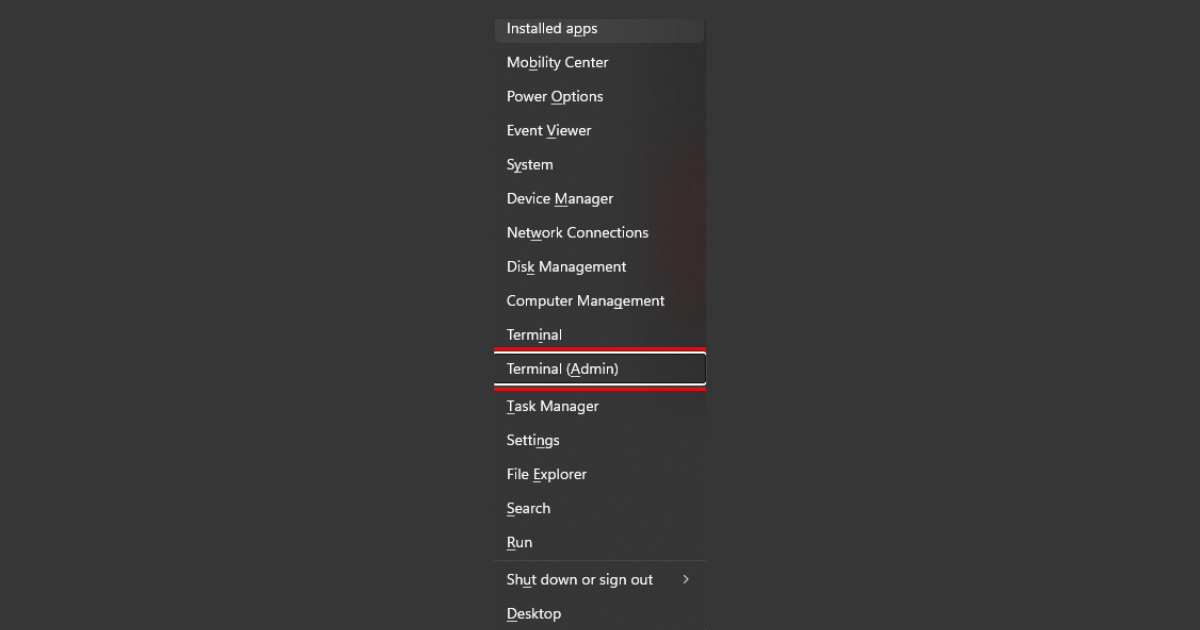Viewport: 1200px width, 630px height.
Task: Open Windows Search
Action: click(x=528, y=508)
